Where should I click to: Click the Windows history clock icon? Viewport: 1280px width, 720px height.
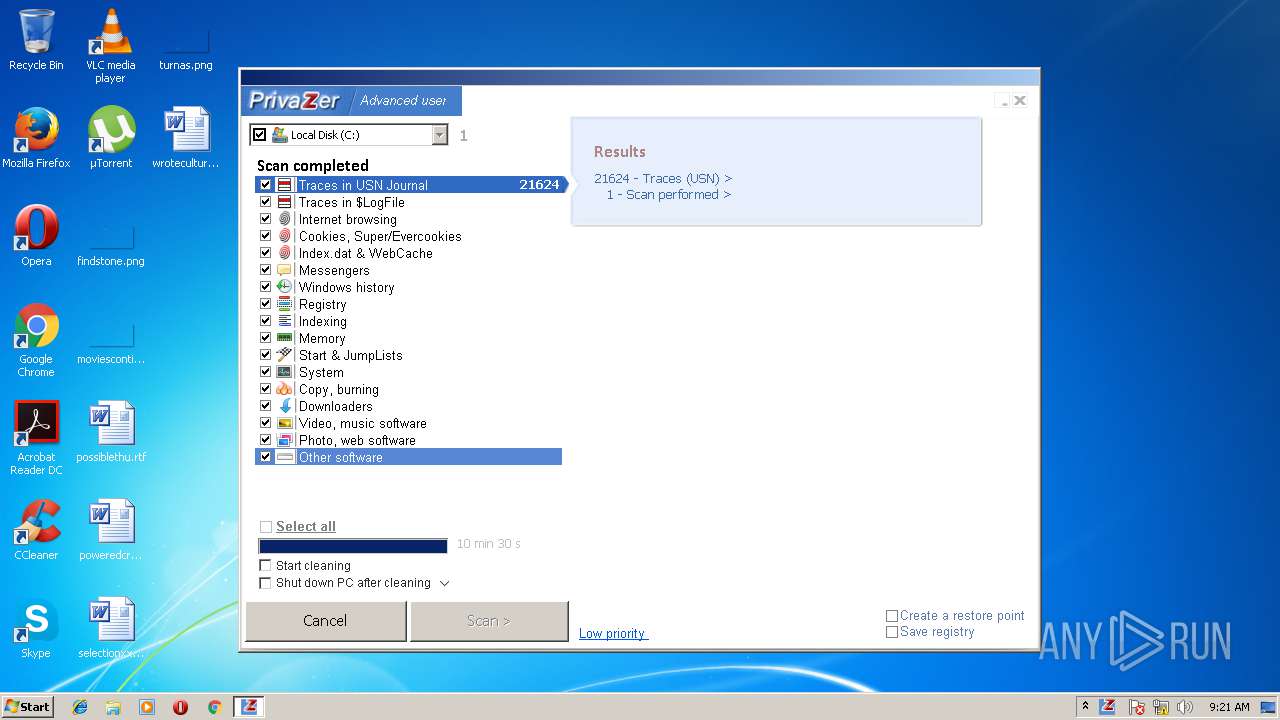click(x=285, y=287)
